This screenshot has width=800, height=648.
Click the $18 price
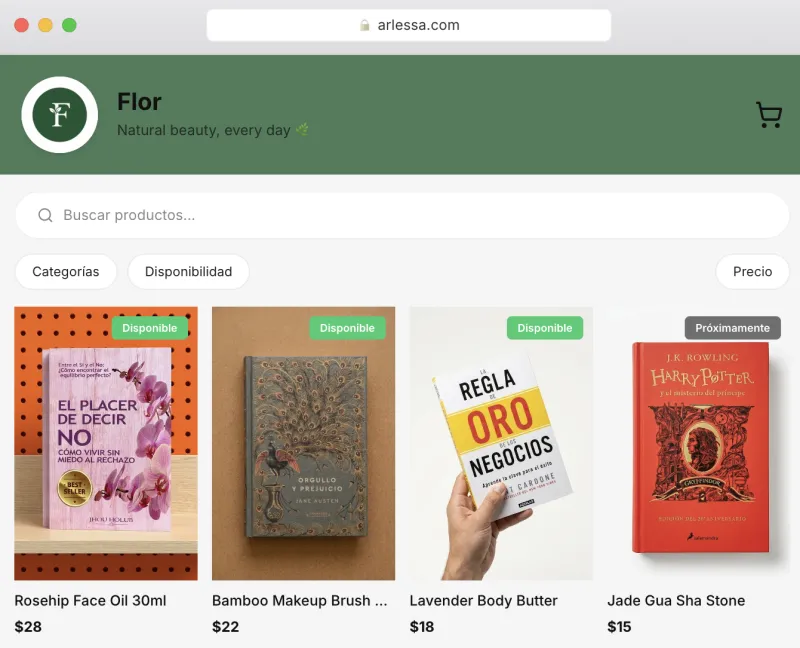(x=422, y=627)
